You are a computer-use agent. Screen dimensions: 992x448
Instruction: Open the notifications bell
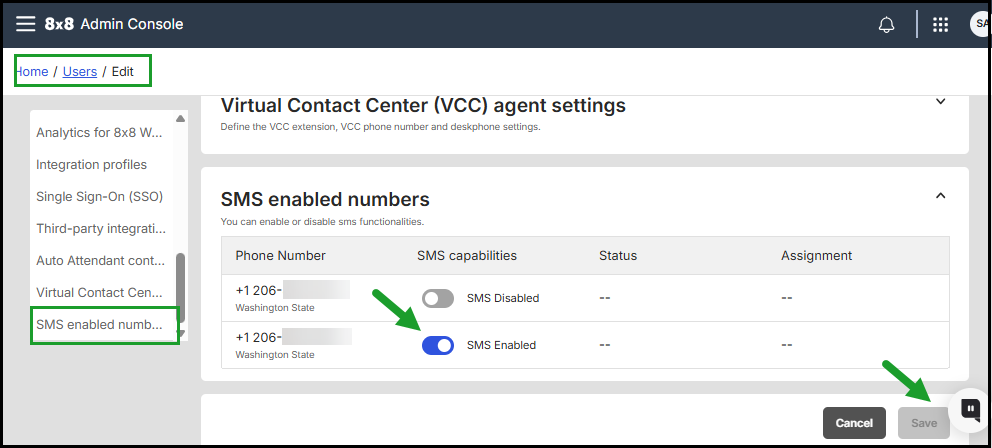coord(886,25)
